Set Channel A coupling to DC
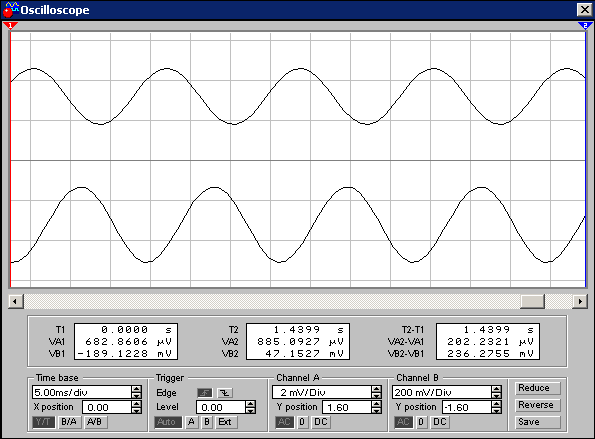 (x=321, y=422)
